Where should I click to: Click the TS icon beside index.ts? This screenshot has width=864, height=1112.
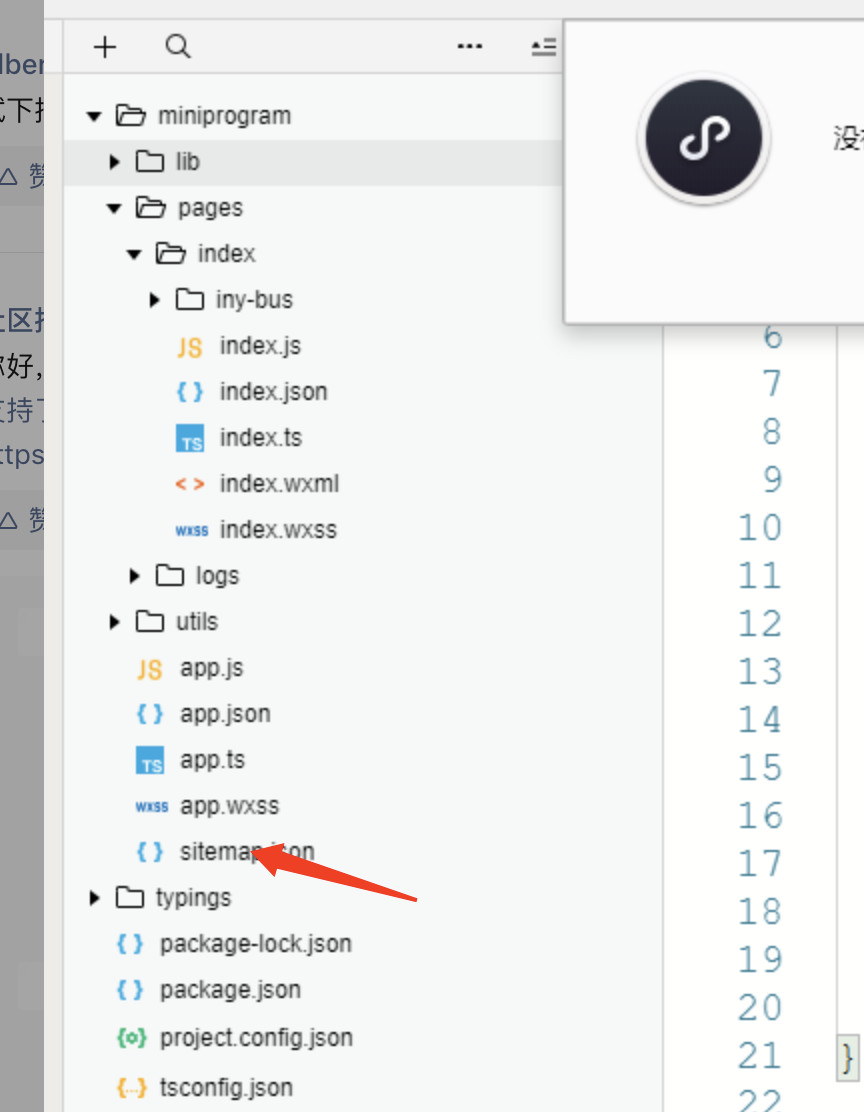[189, 438]
